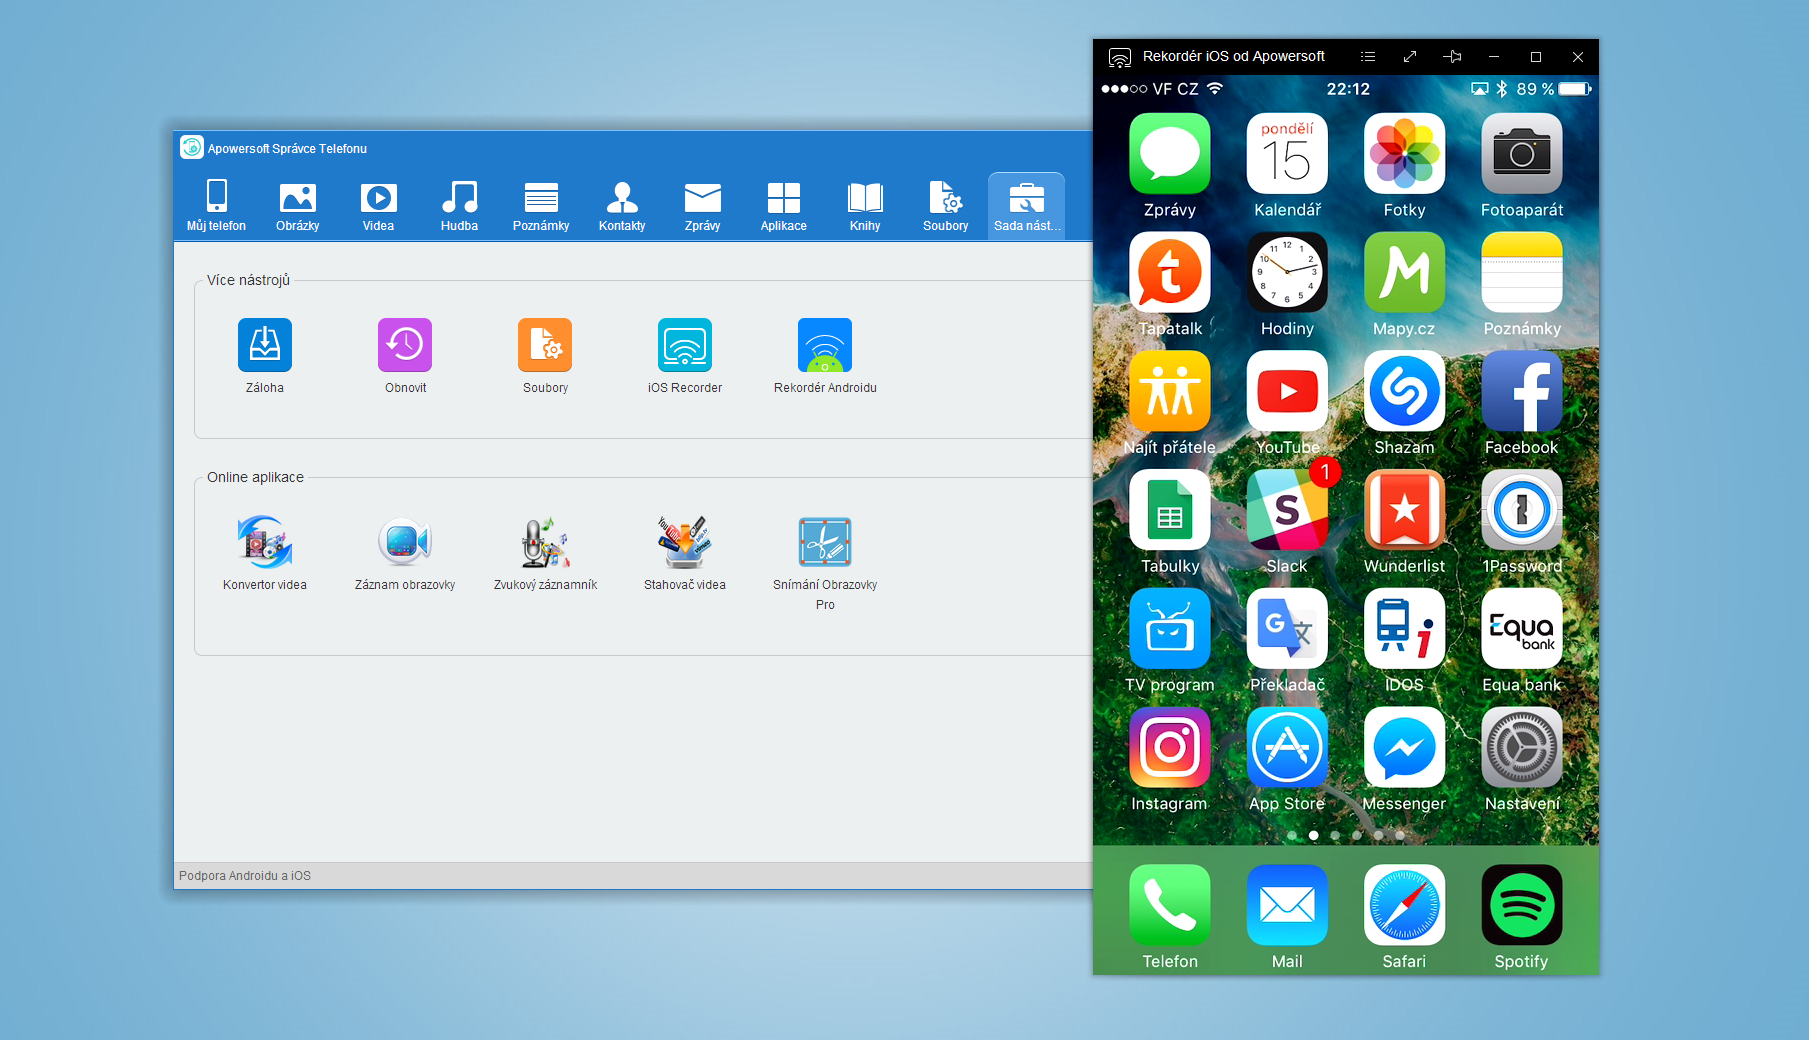Viewport: 1809px width, 1040px height.
Task: Tap Safari in the iPhone dock
Action: [x=1404, y=906]
